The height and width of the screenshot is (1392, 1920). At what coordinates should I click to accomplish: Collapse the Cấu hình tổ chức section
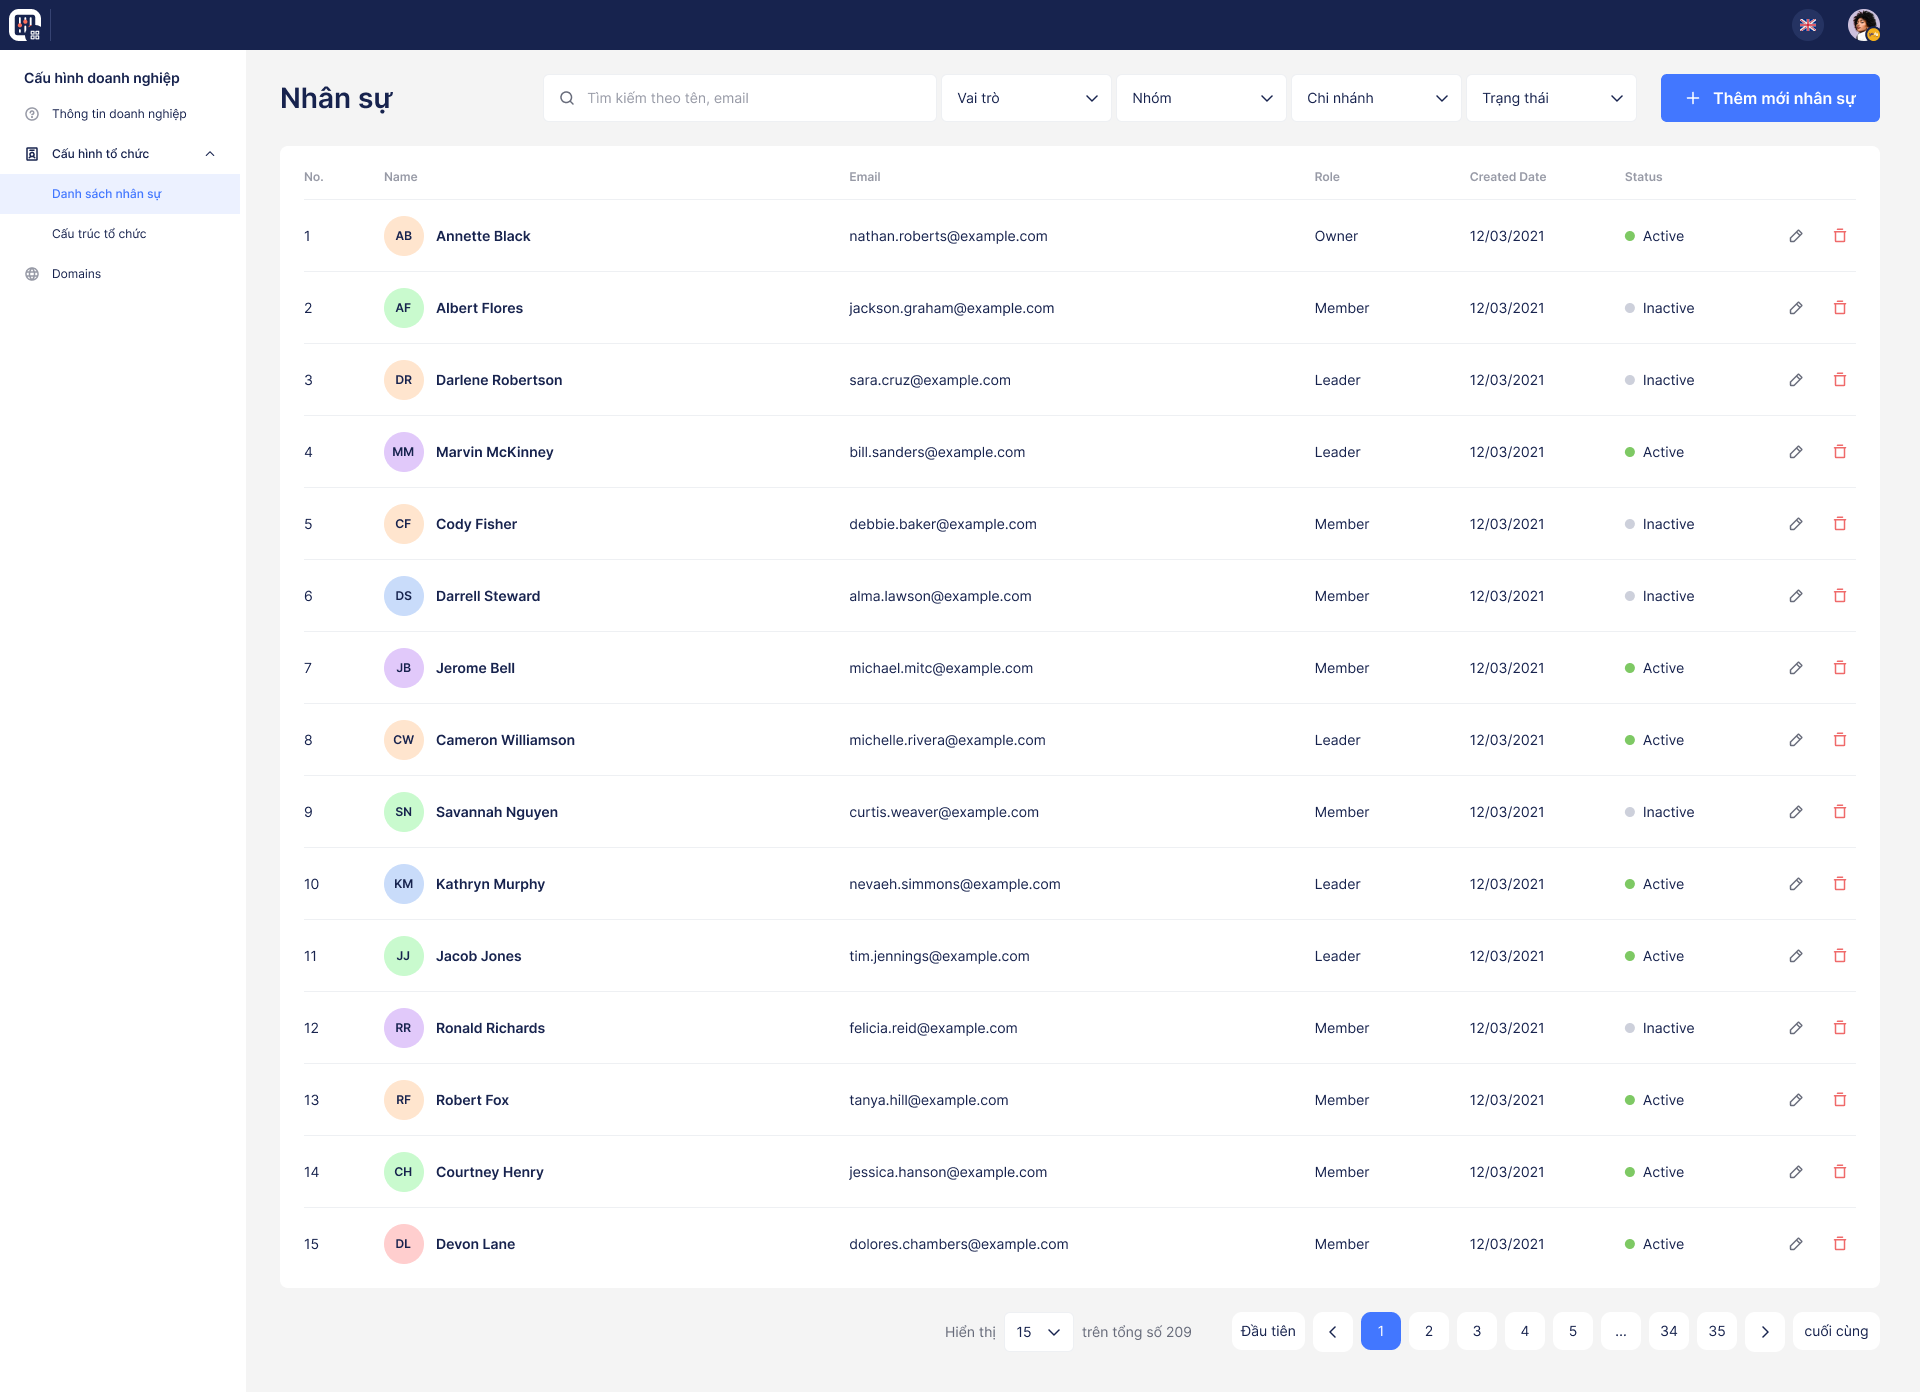tap(210, 154)
